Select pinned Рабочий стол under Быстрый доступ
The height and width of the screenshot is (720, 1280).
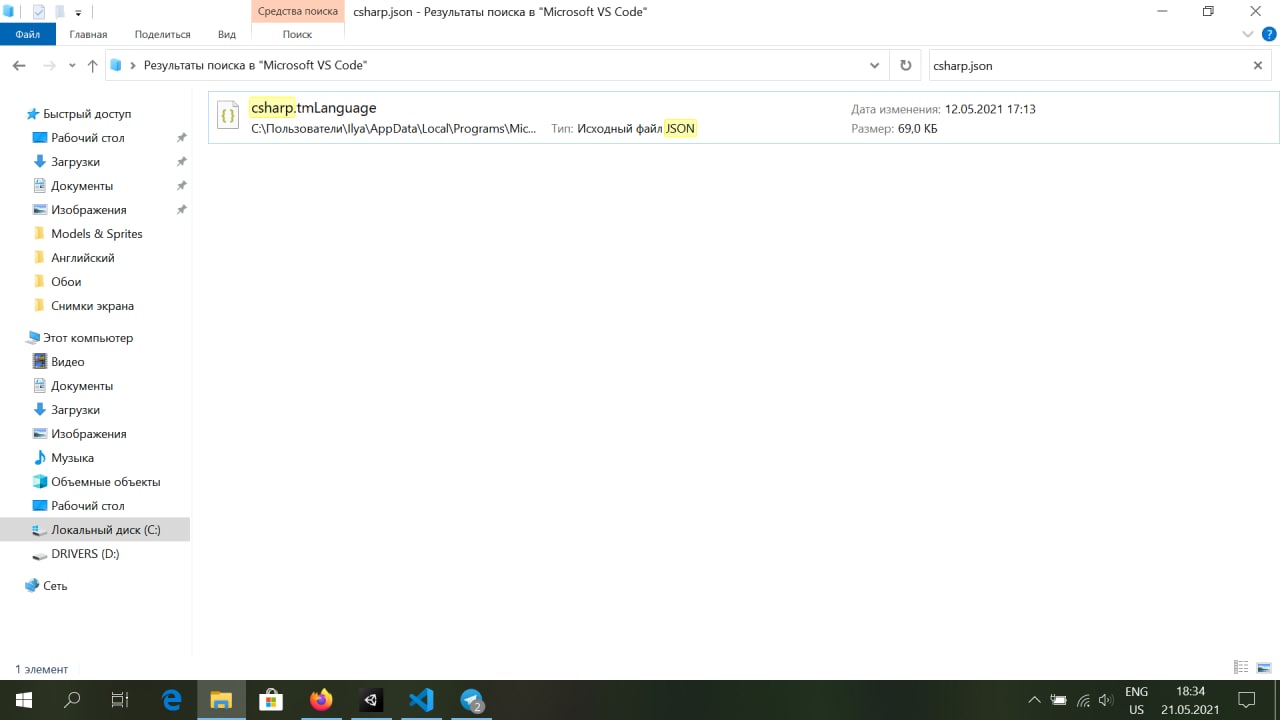88,138
